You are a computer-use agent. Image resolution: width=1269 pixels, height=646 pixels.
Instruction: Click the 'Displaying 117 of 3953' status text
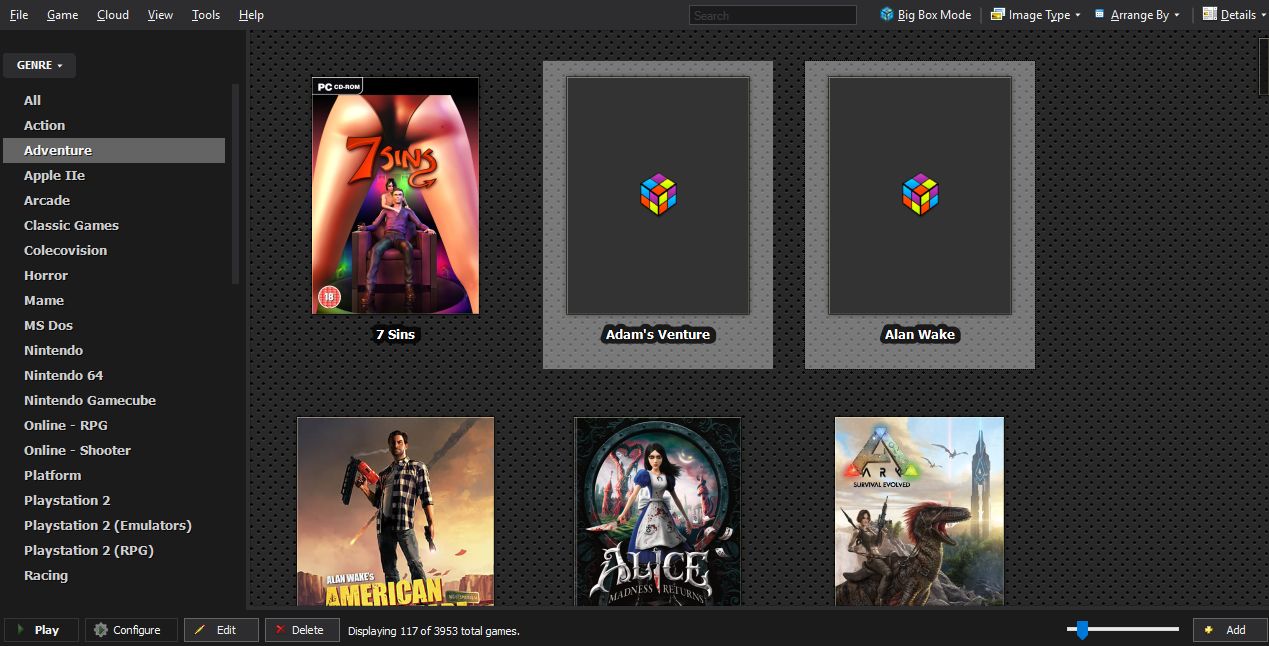pyautogui.click(x=434, y=631)
